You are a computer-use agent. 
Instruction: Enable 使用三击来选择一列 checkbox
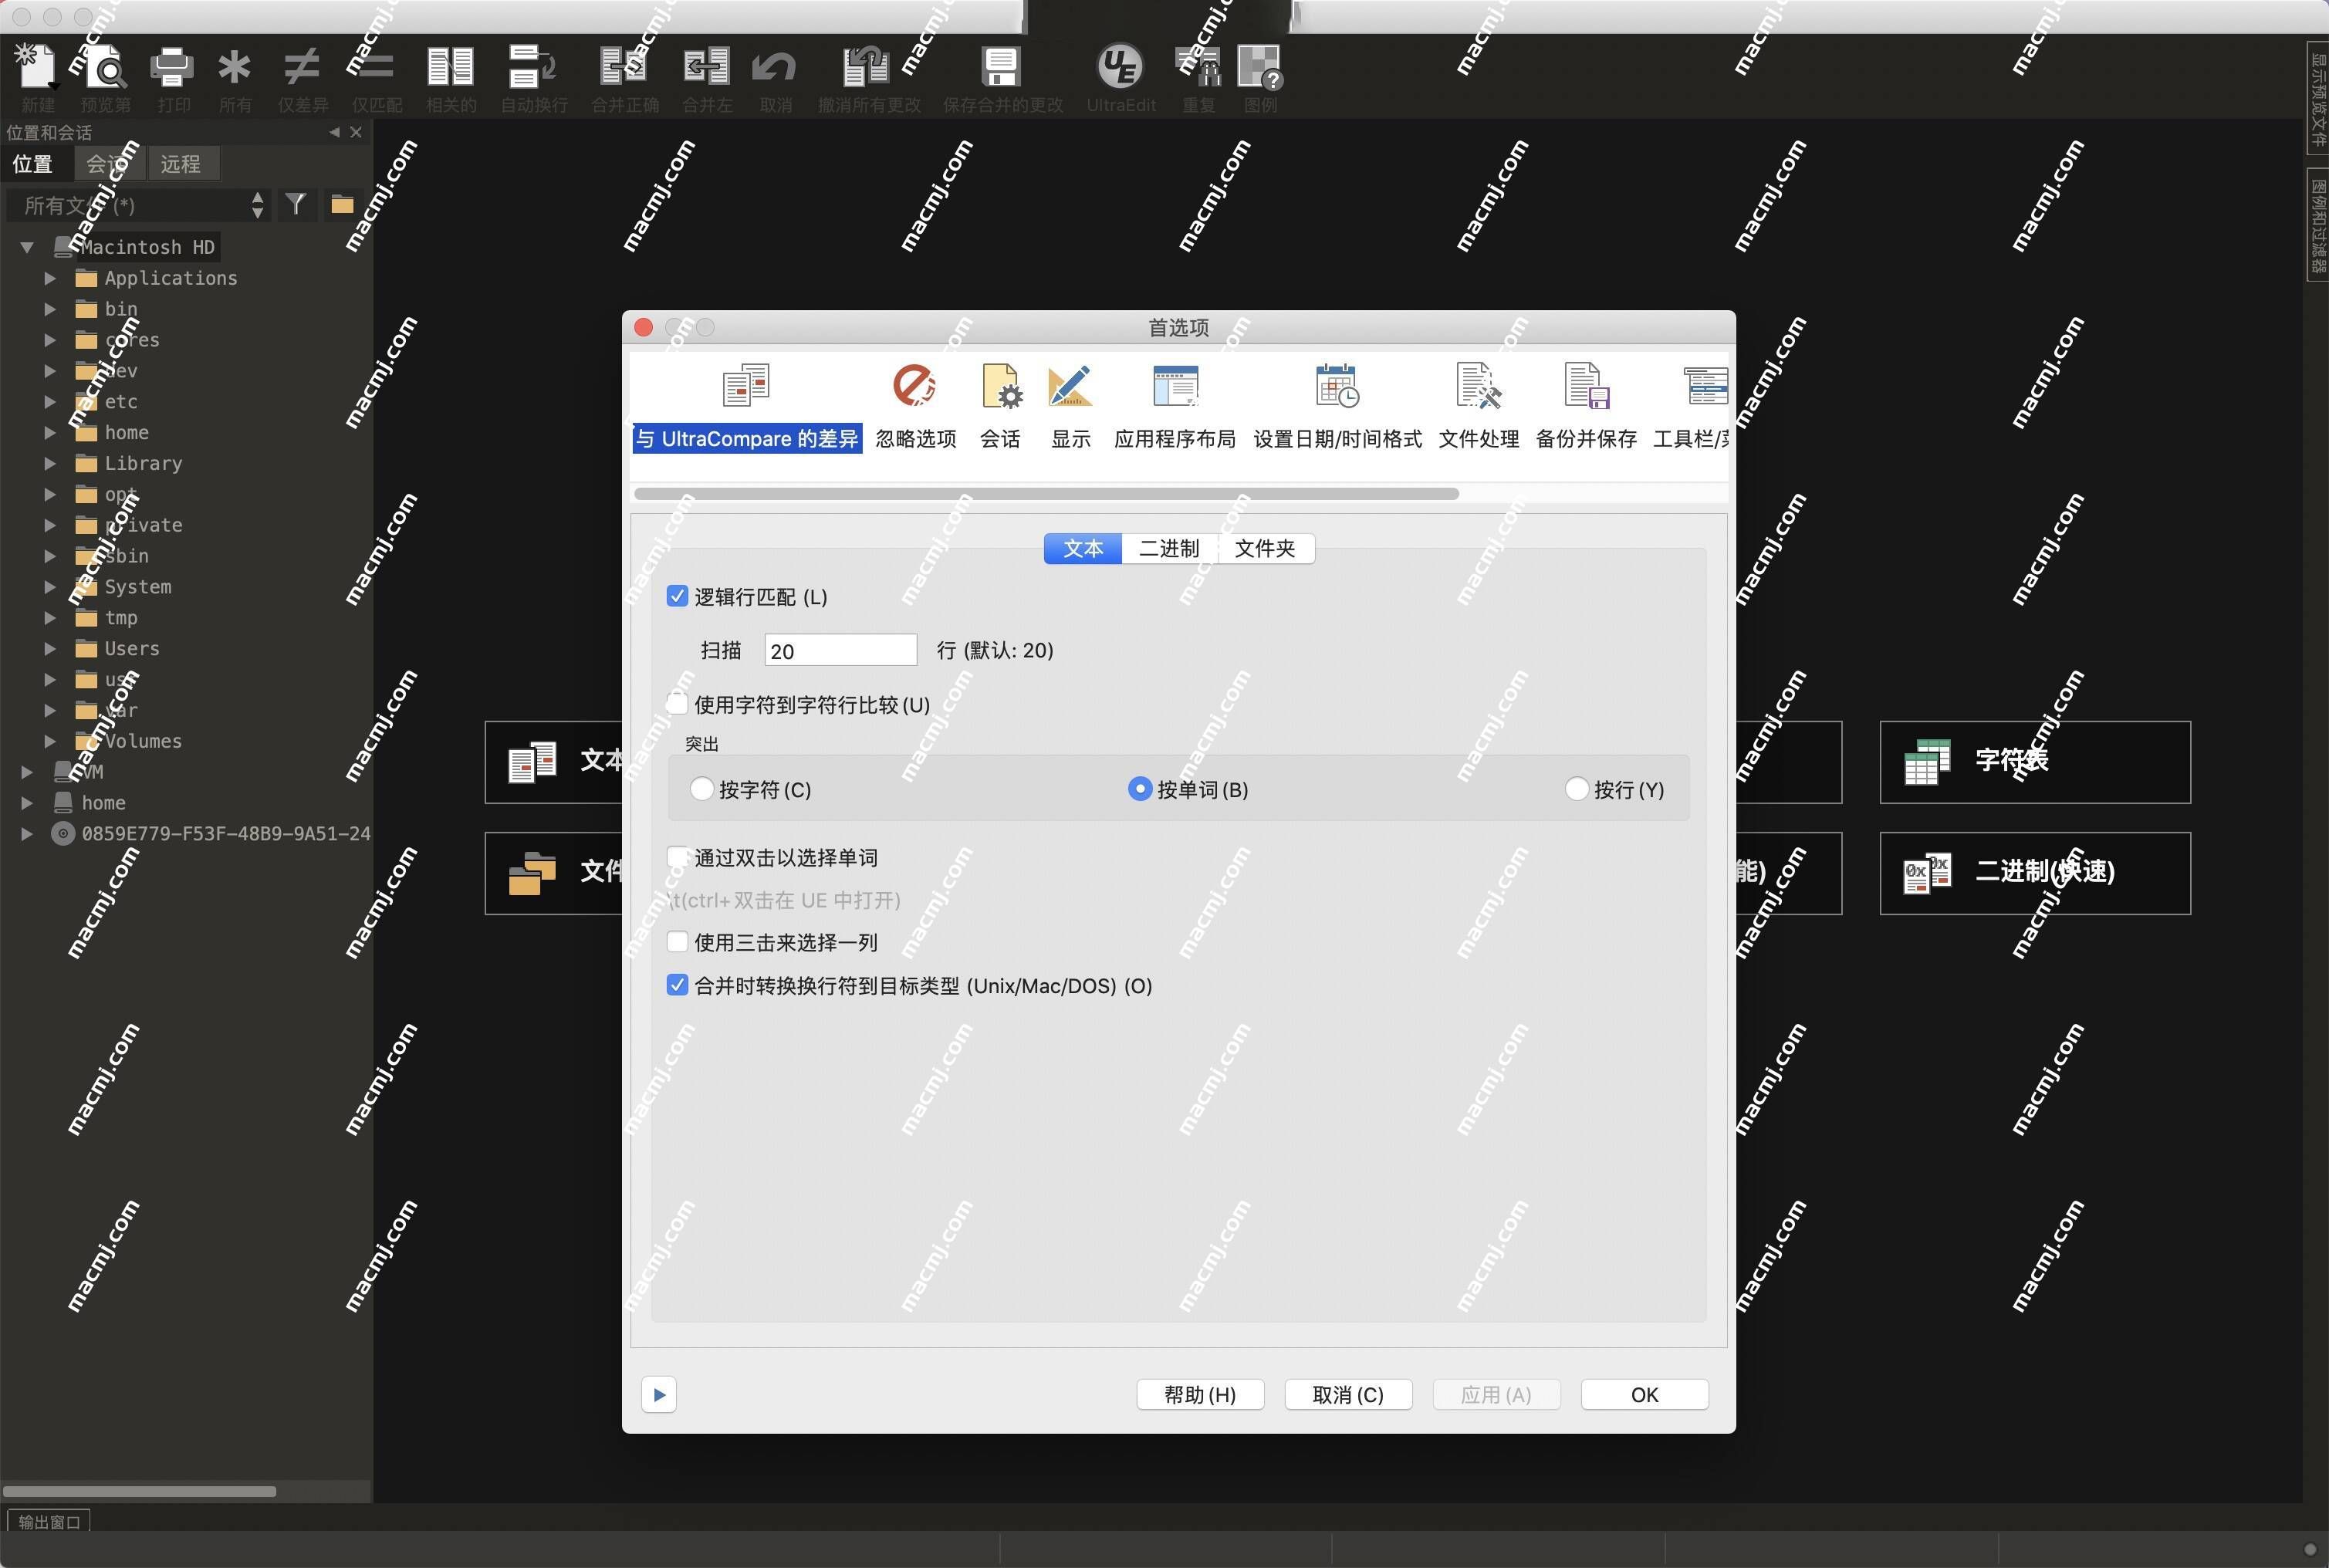(677, 942)
